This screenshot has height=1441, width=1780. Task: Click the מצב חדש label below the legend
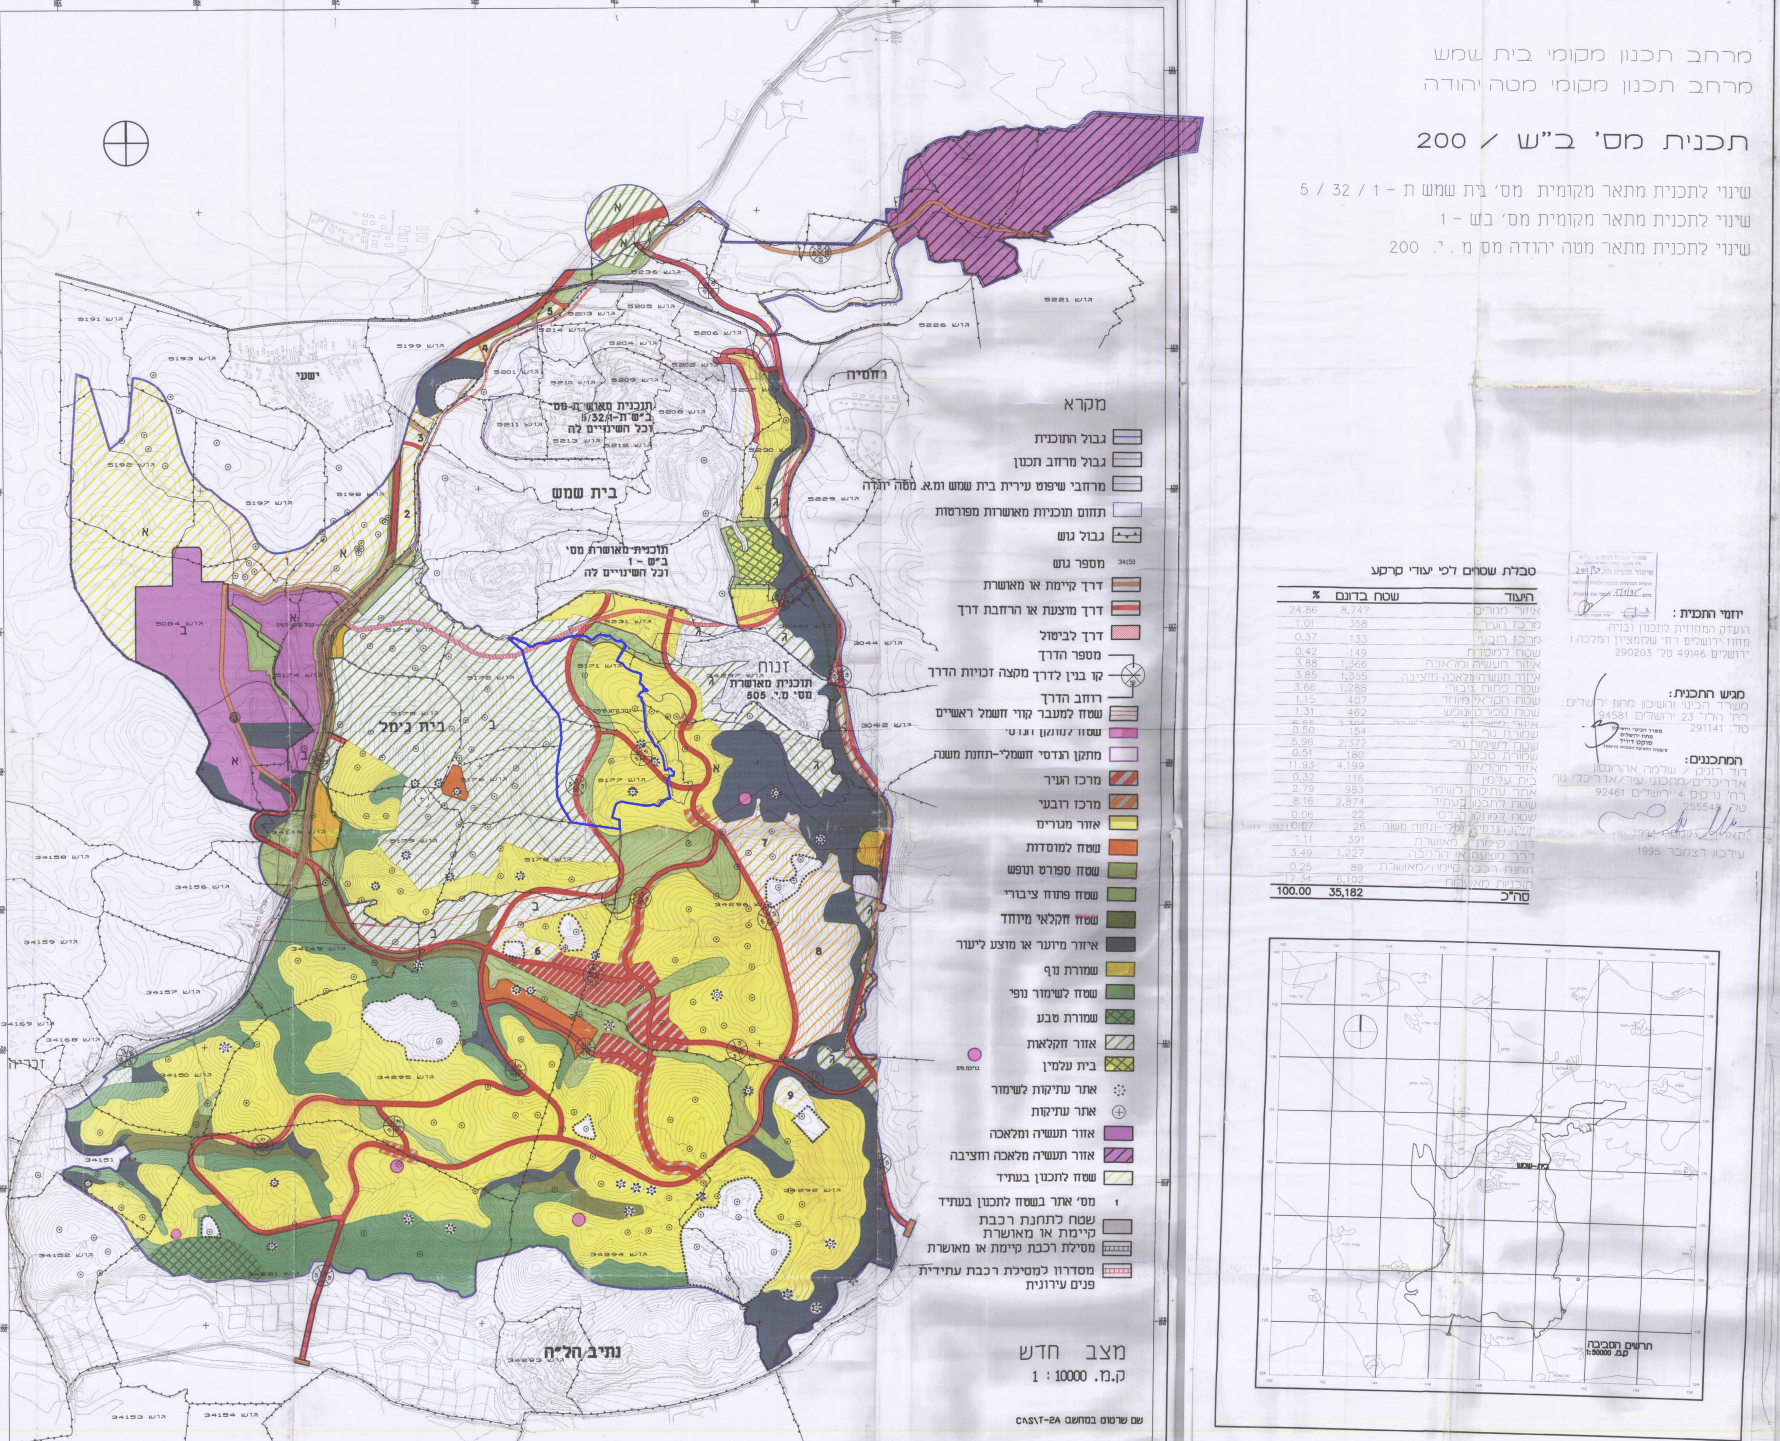1072,1353
